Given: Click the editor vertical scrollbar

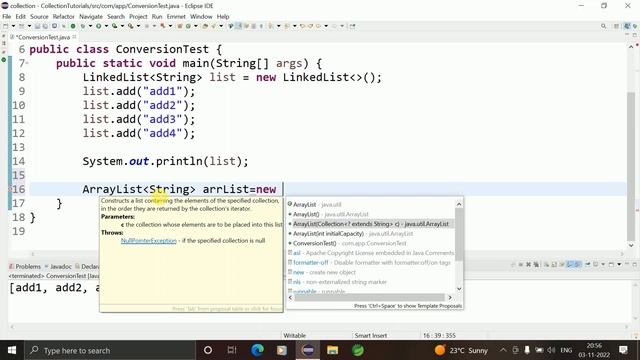Looking at the screenshot, I should click(x=631, y=163).
